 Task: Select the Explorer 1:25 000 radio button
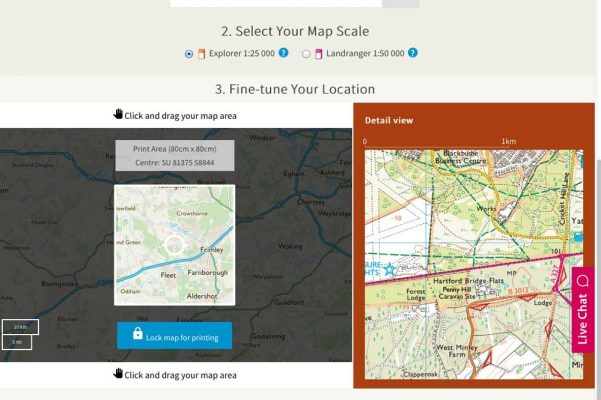pyautogui.click(x=189, y=54)
